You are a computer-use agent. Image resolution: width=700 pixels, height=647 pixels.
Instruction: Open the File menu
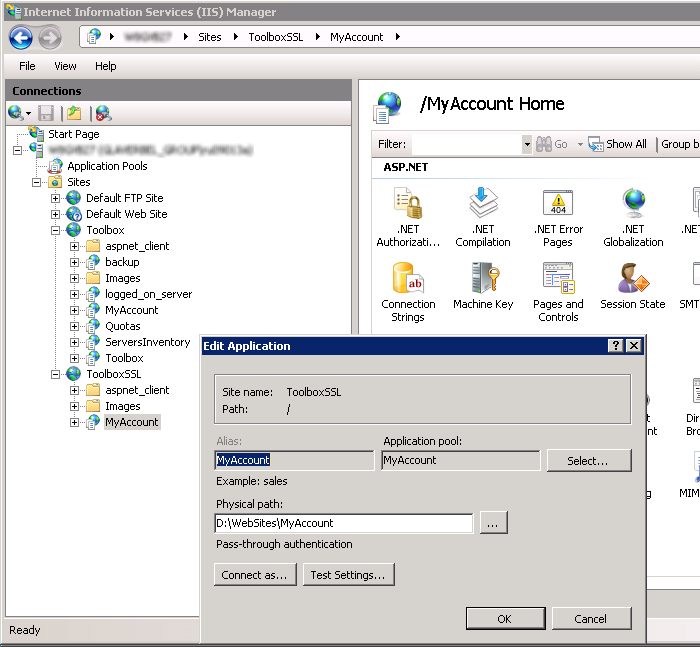tap(27, 66)
